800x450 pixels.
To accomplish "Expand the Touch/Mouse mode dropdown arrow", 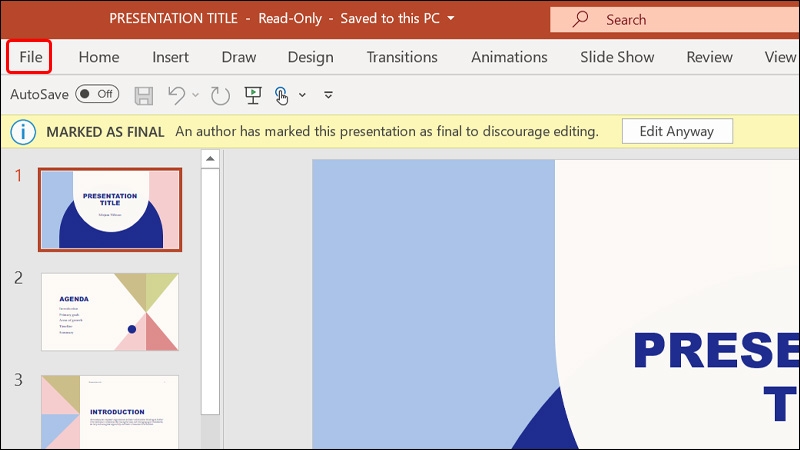I will click(302, 95).
